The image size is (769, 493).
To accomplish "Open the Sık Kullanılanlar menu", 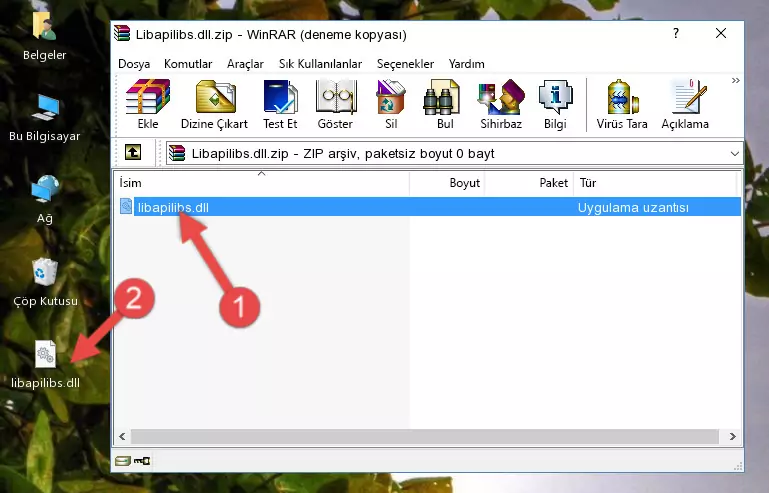I will click(320, 64).
